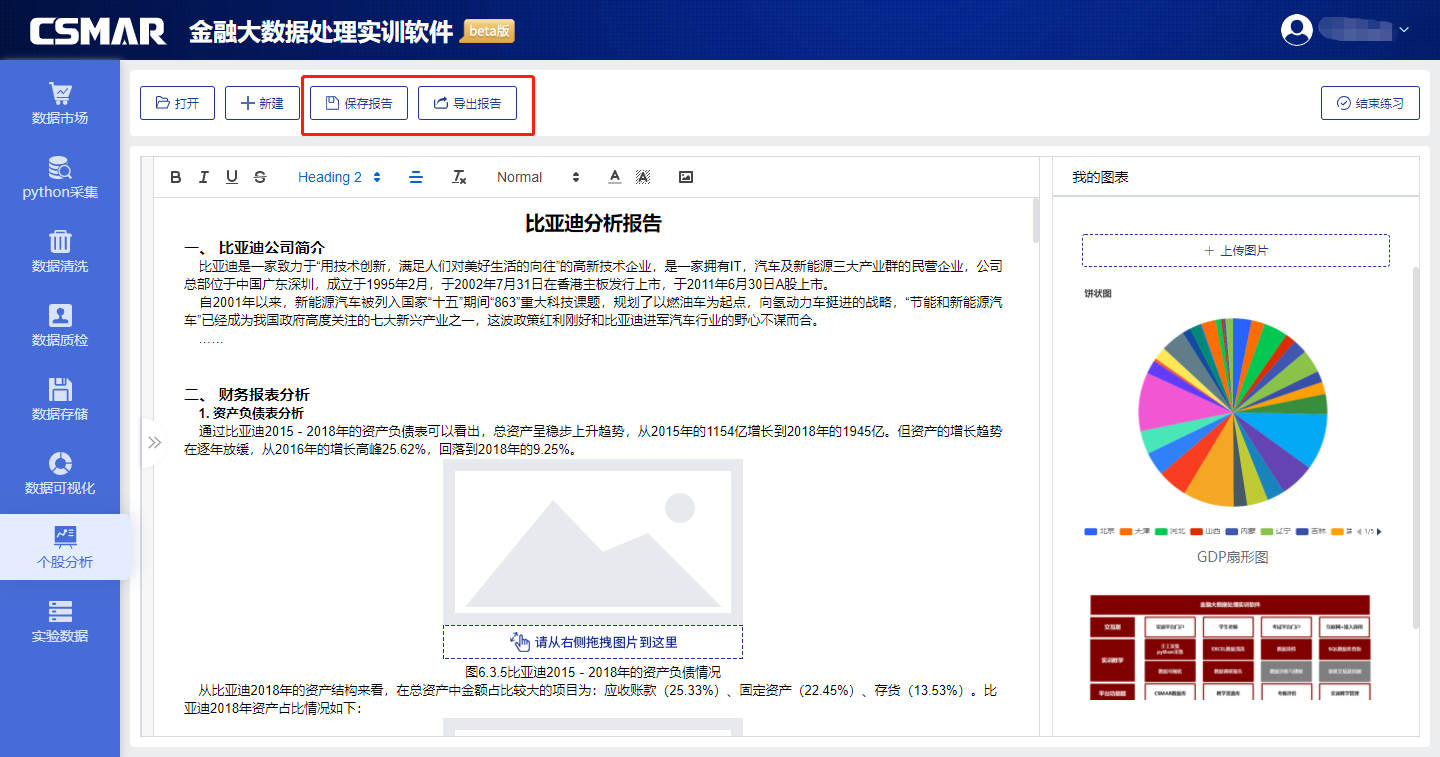
Task: Open the Heading 2 dropdown
Action: [339, 177]
